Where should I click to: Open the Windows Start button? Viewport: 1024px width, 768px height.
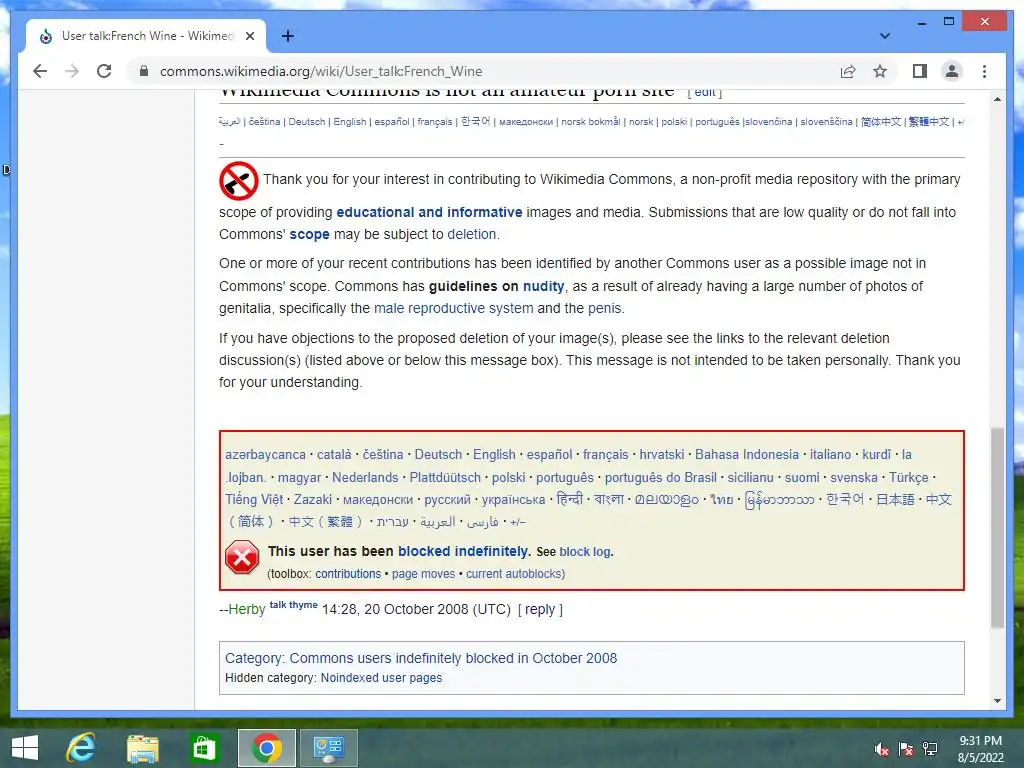click(24, 747)
